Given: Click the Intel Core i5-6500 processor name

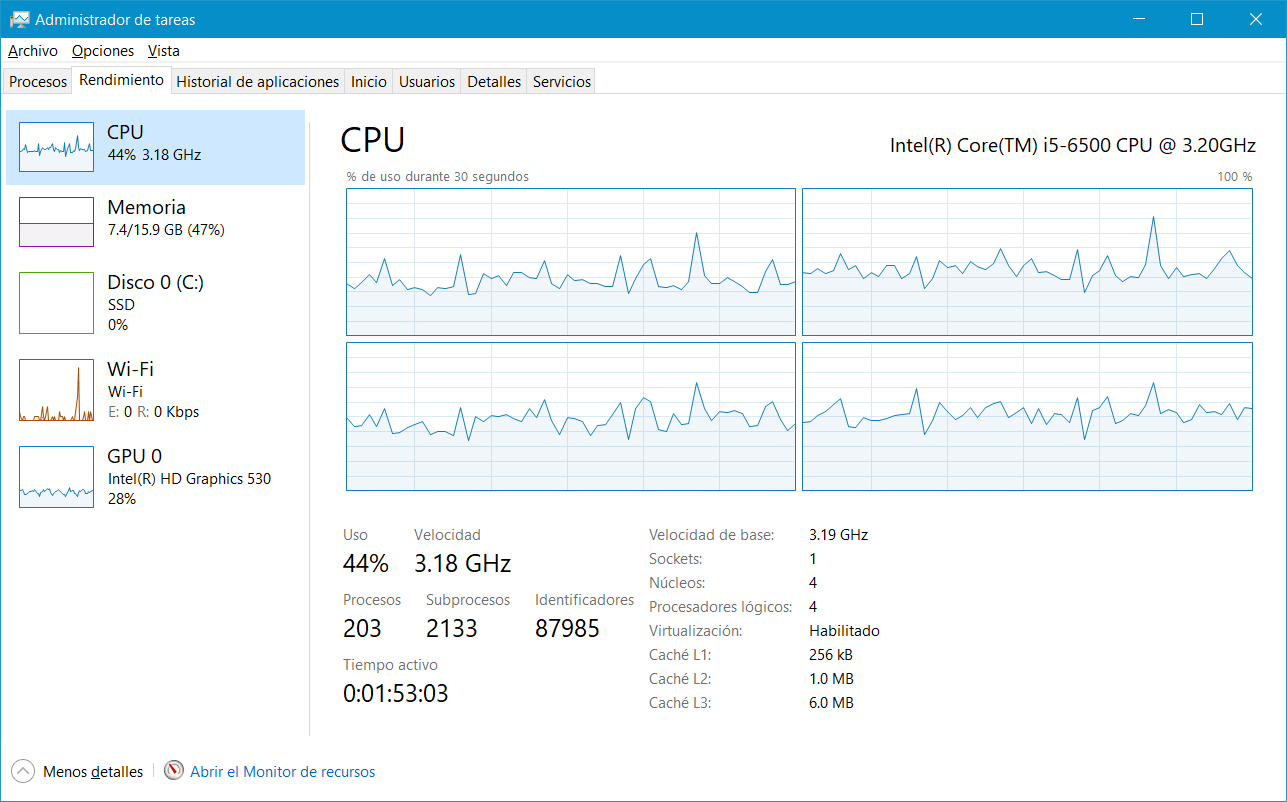Looking at the screenshot, I should pyautogui.click(x=1073, y=145).
